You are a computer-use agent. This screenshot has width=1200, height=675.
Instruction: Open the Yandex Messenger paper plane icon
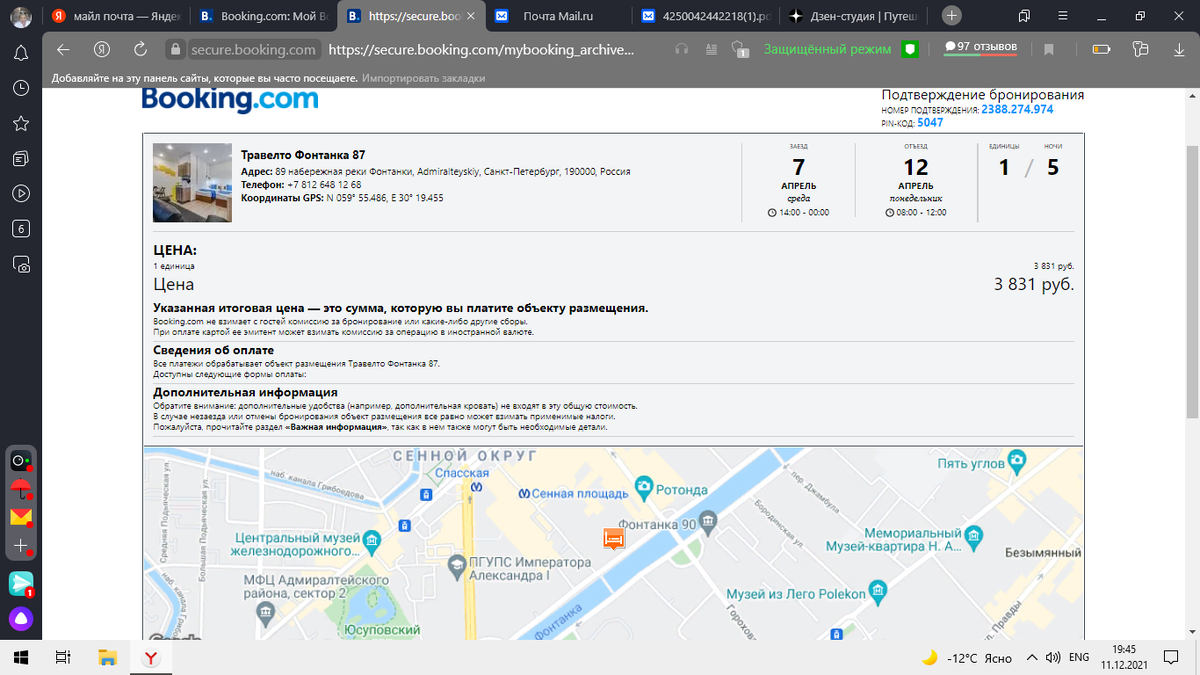coord(21,582)
